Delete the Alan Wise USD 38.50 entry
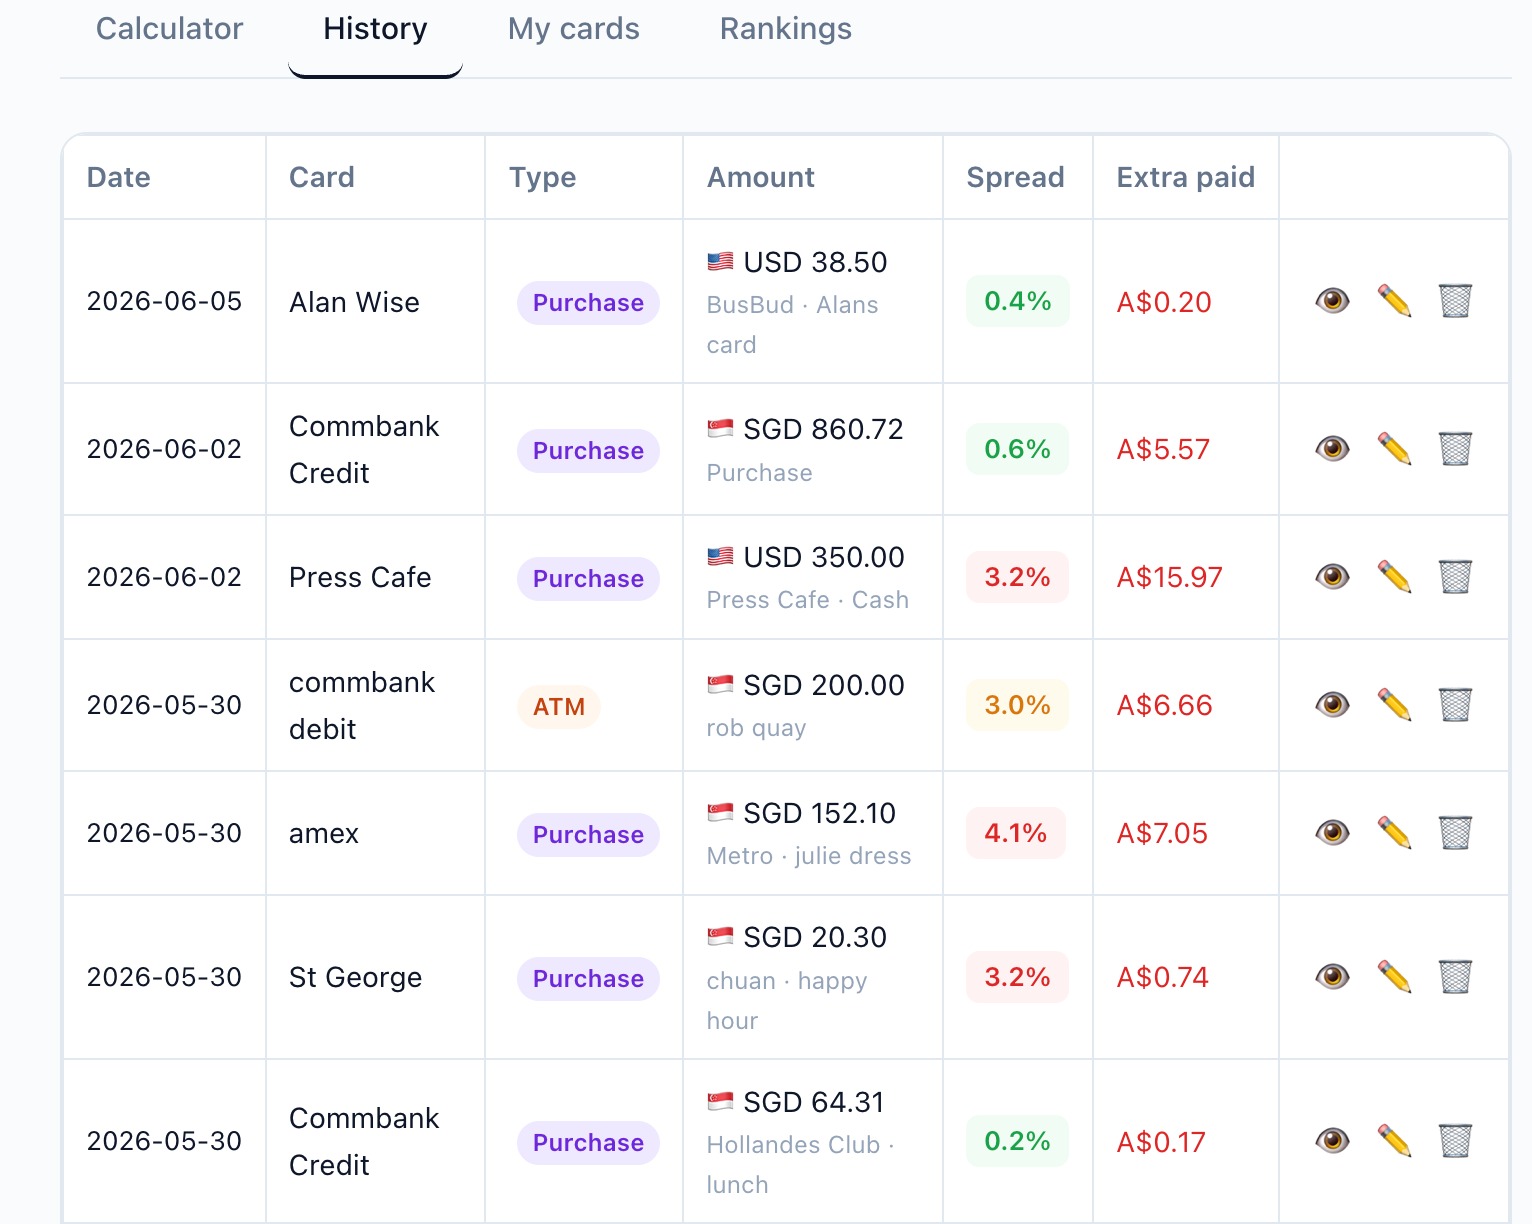 [x=1455, y=301]
